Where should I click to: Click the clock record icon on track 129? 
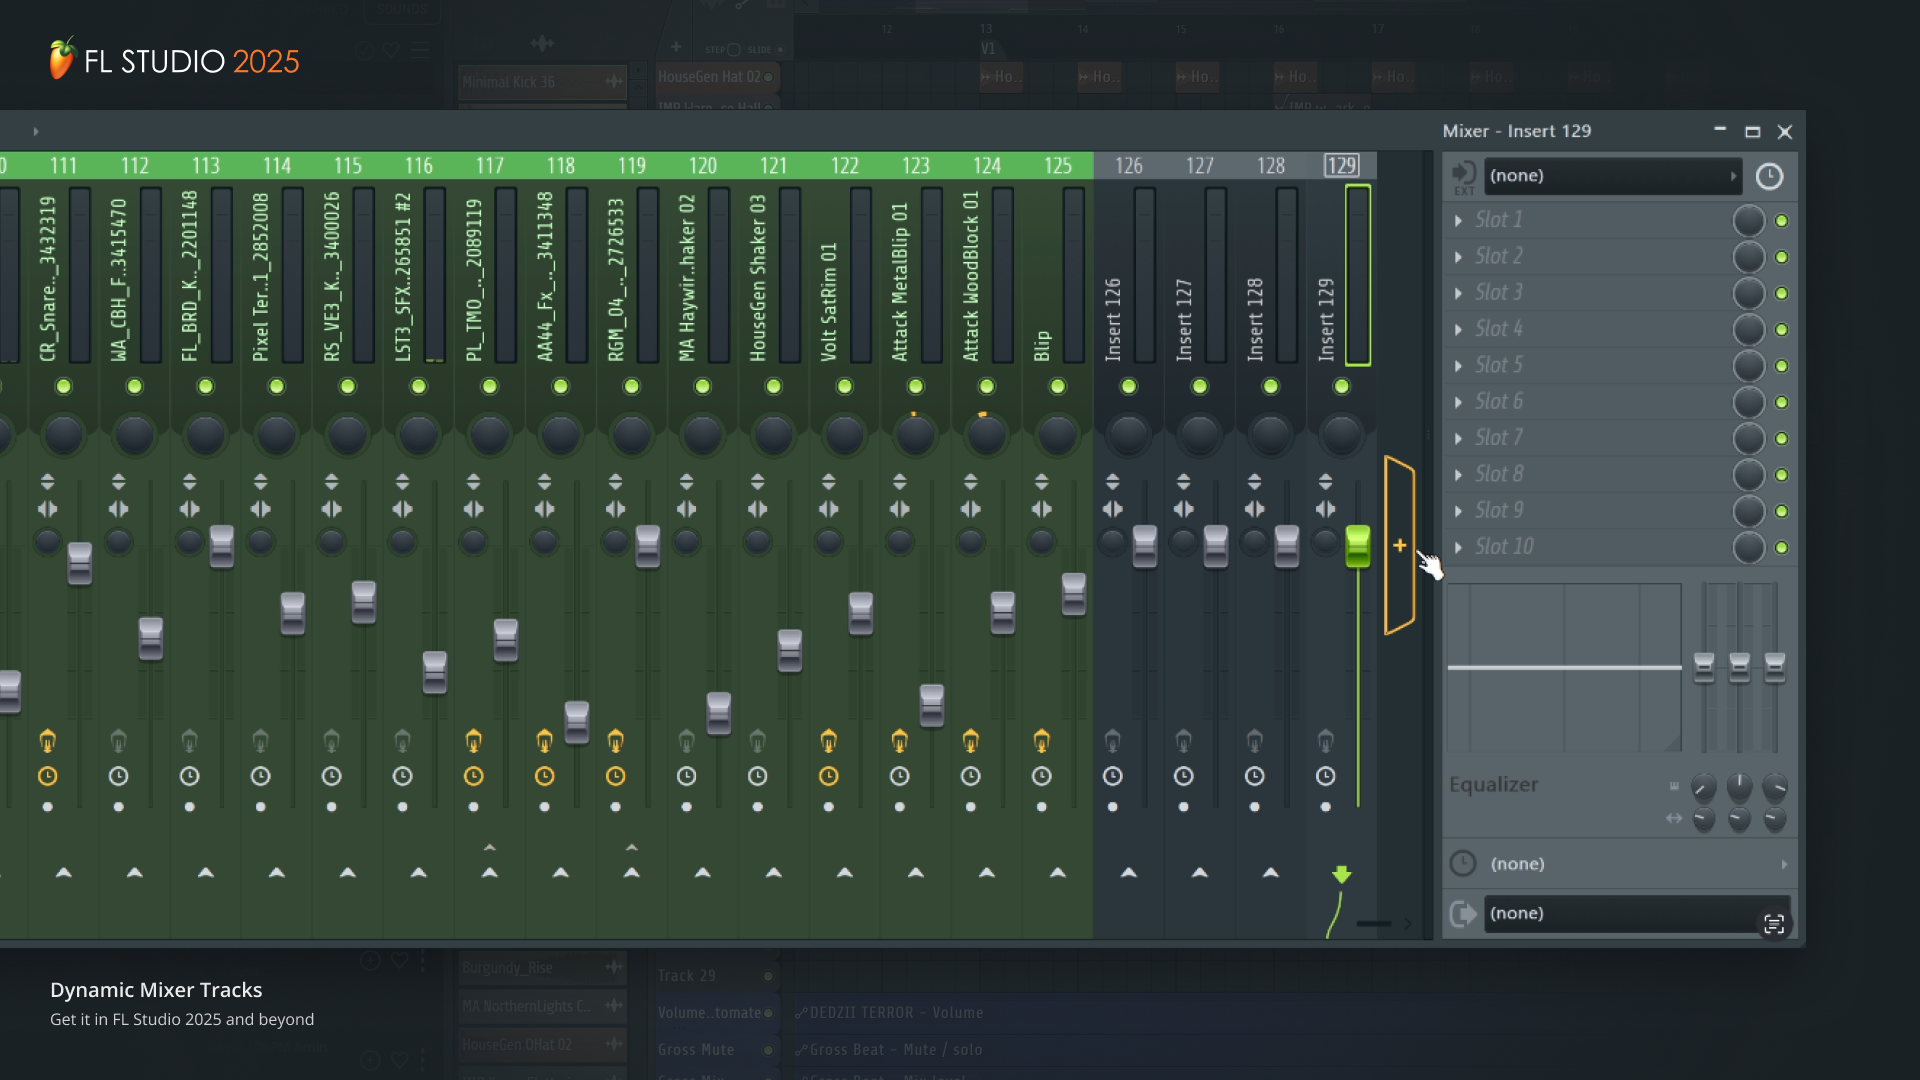(1326, 775)
